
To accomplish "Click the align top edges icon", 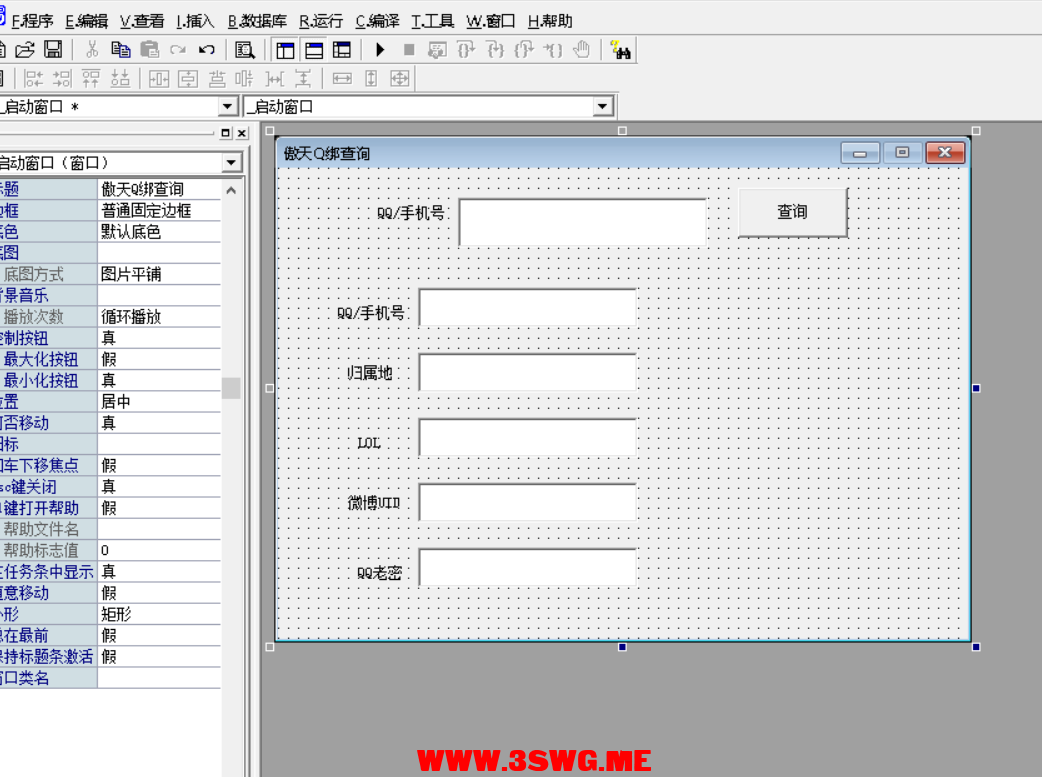I will [x=91, y=78].
